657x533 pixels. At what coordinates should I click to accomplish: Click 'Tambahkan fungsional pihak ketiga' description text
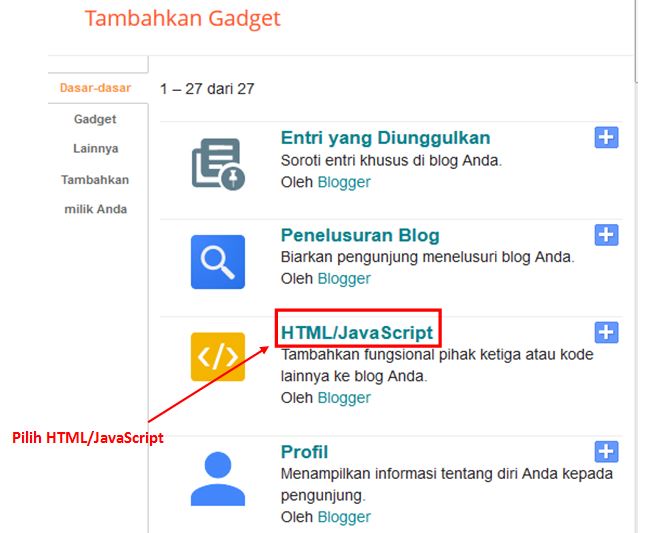click(x=437, y=365)
